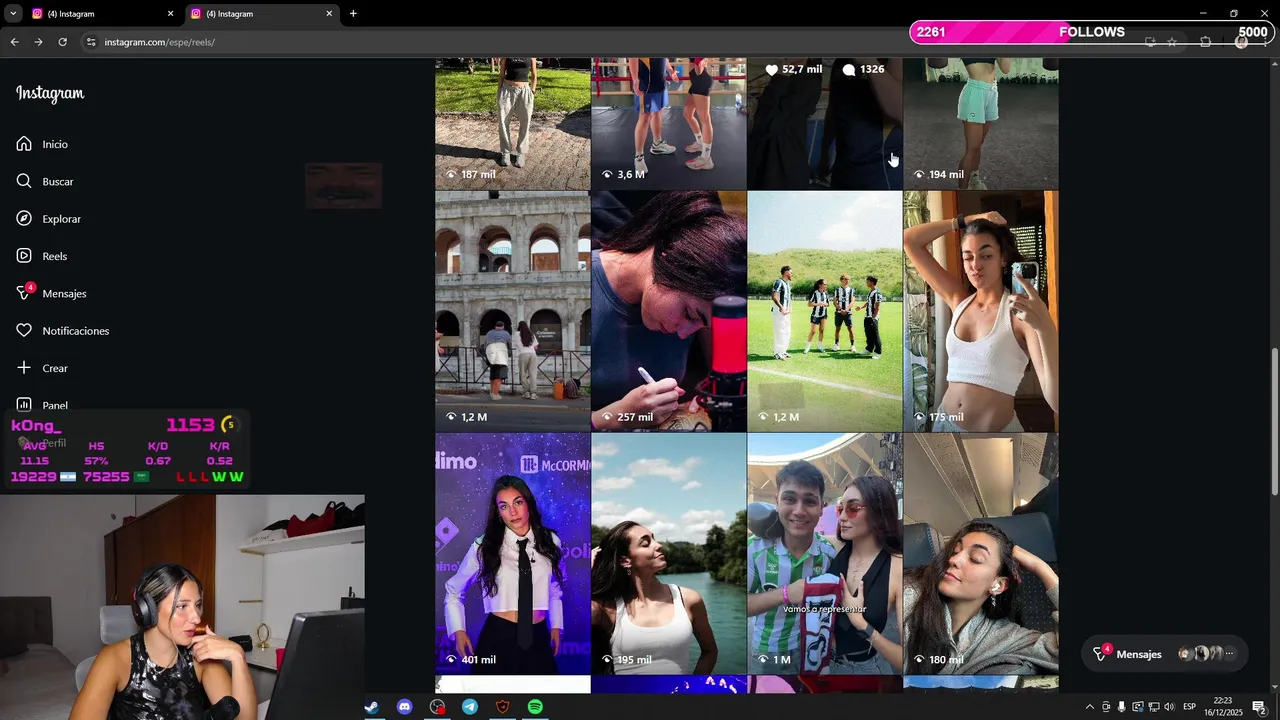This screenshot has height=720, width=1280.
Task: Open the football field reel thumbnail
Action: point(825,311)
